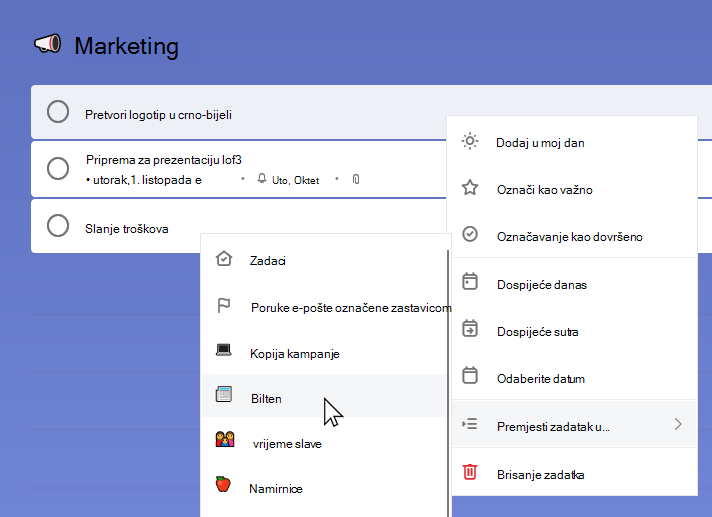The width and height of the screenshot is (712, 517).
Task: Click the calendar-today icon
Action: pos(470,281)
